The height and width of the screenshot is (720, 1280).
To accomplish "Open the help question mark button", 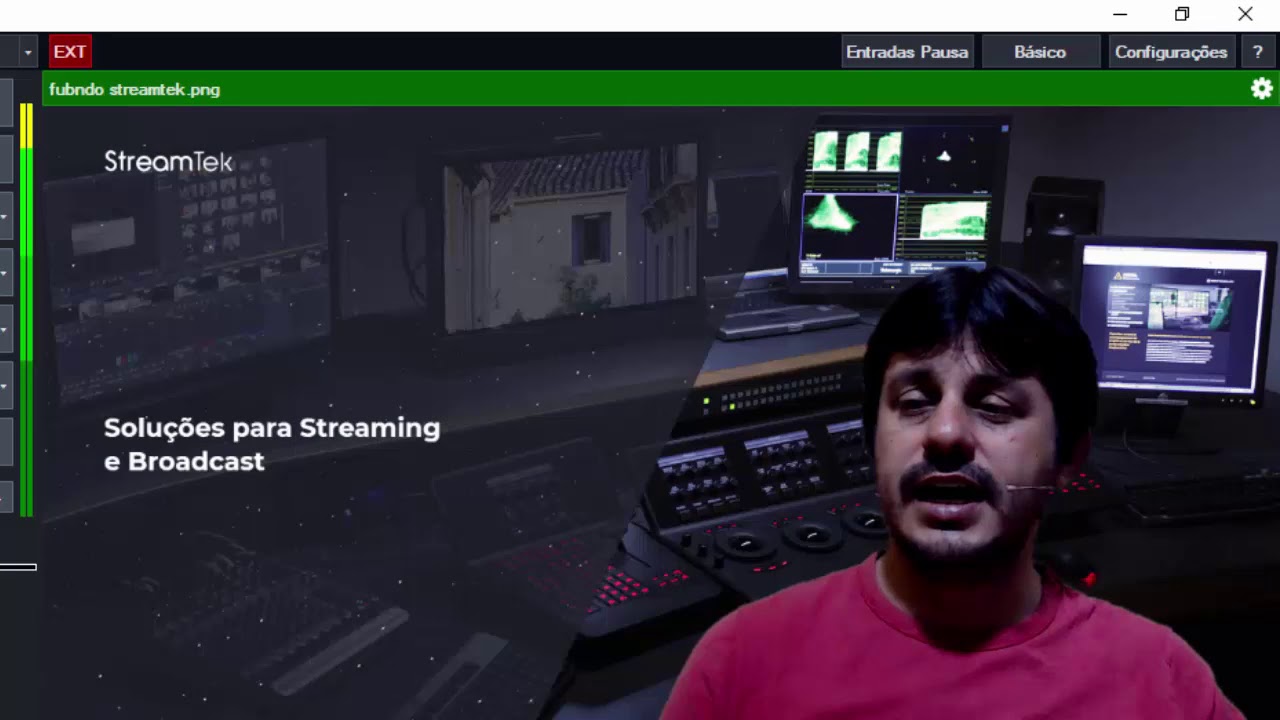I will [1258, 52].
